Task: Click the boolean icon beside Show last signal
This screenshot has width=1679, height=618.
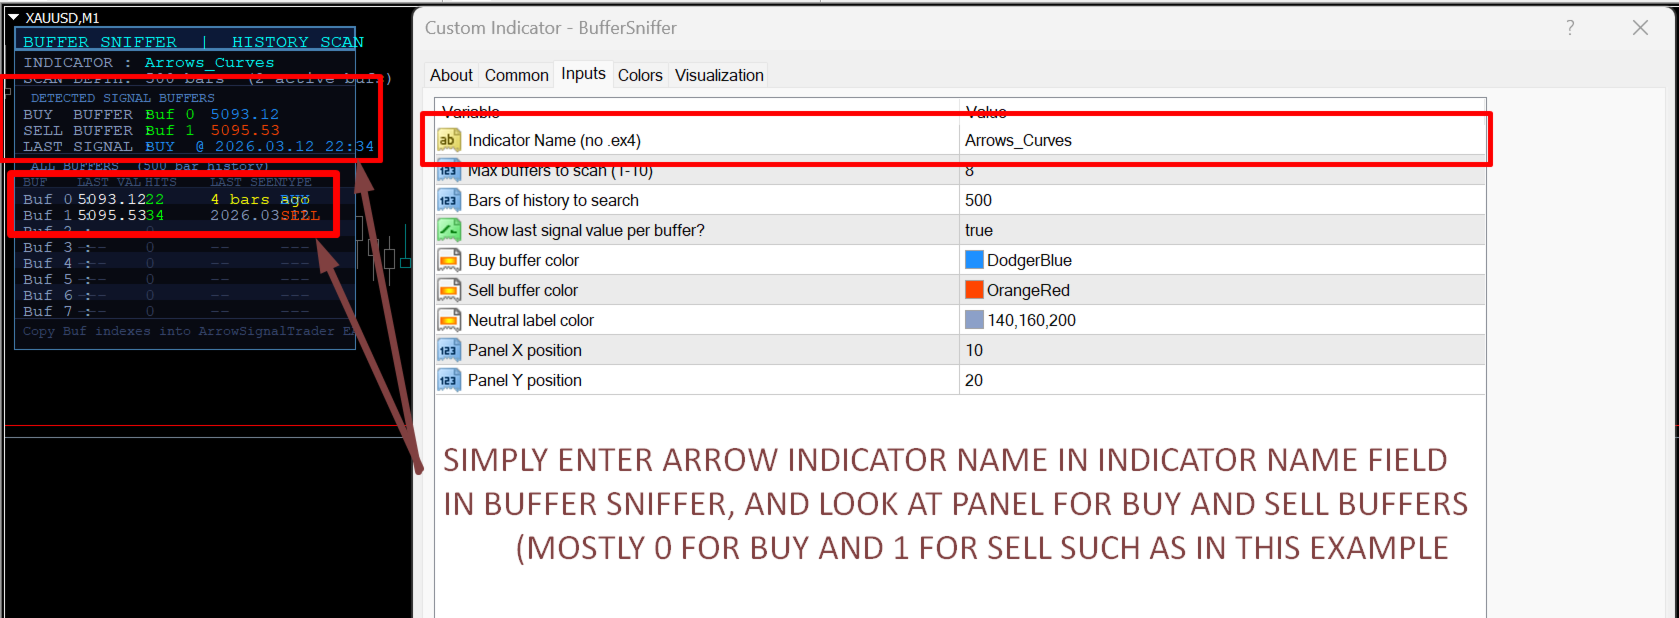Action: click(448, 230)
